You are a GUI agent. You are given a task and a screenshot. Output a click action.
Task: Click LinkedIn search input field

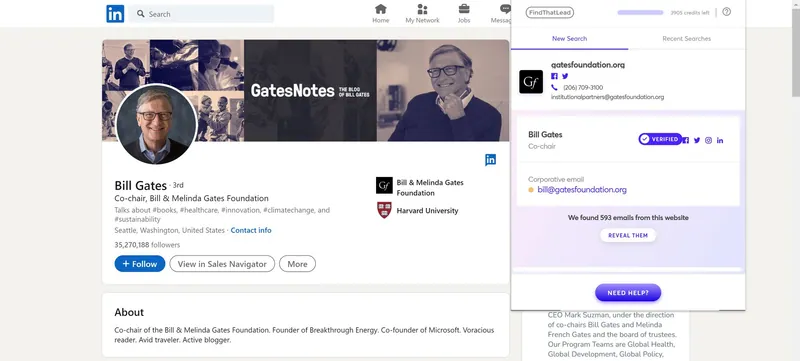click(x=201, y=14)
